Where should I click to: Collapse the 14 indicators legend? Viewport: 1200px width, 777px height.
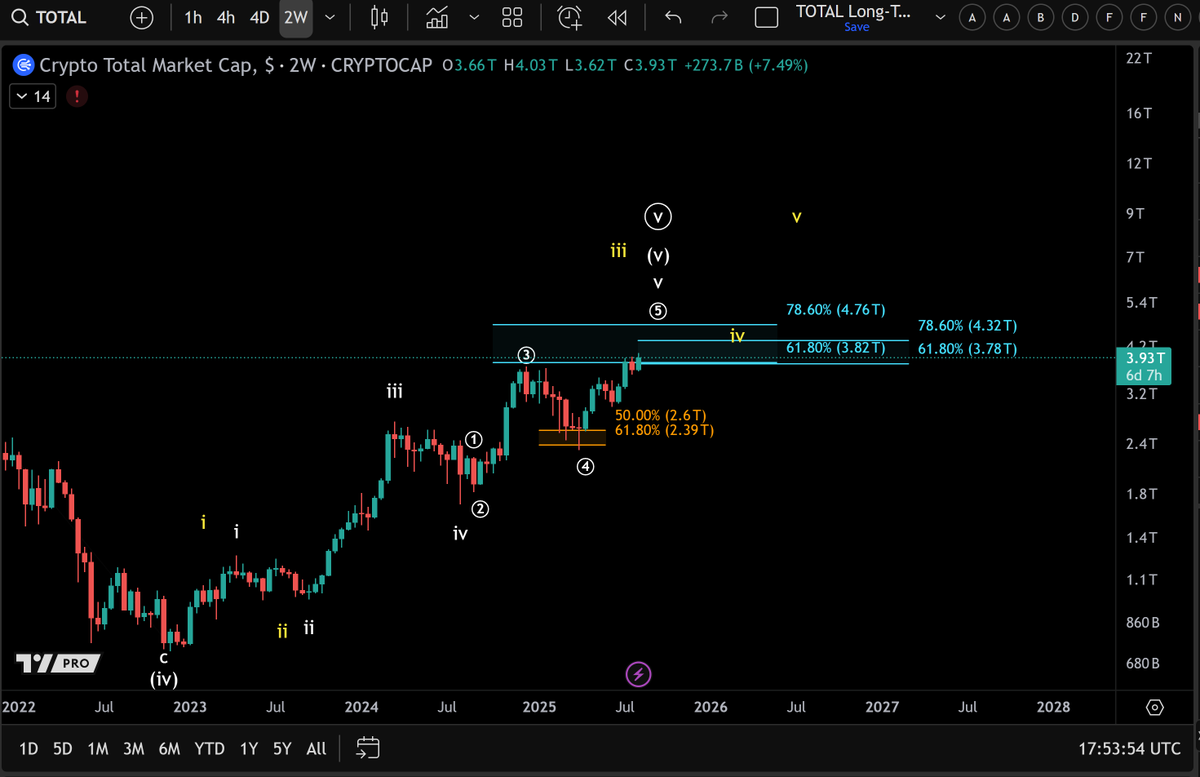click(34, 97)
